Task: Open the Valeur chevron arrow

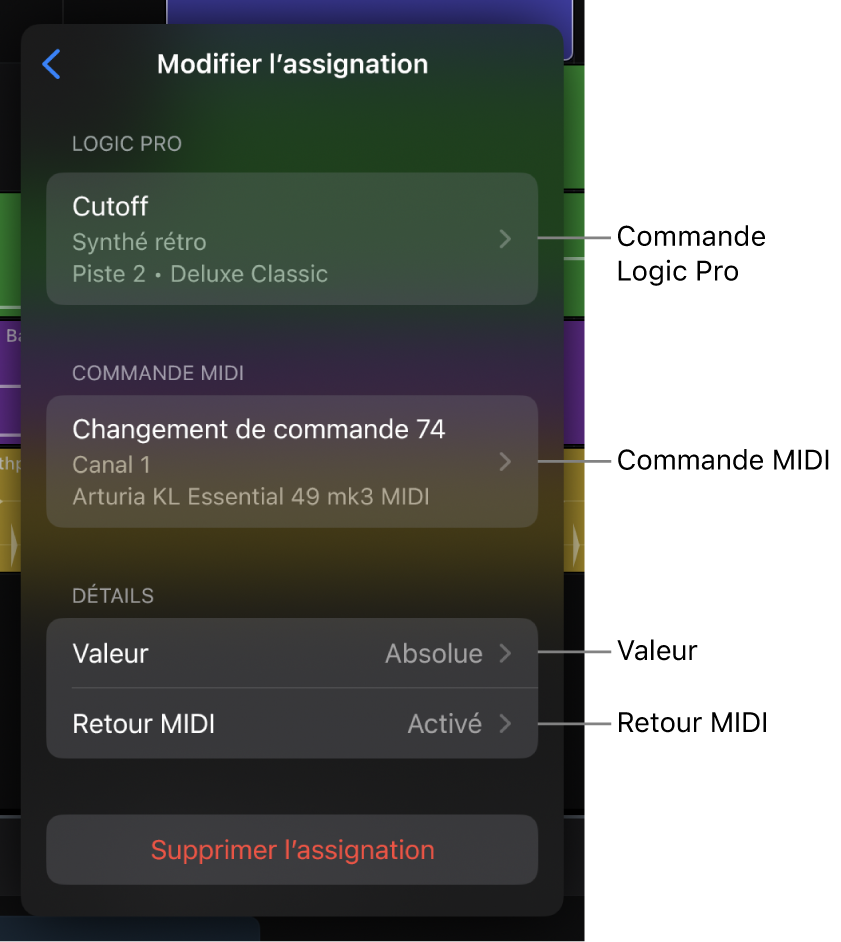Action: [505, 653]
